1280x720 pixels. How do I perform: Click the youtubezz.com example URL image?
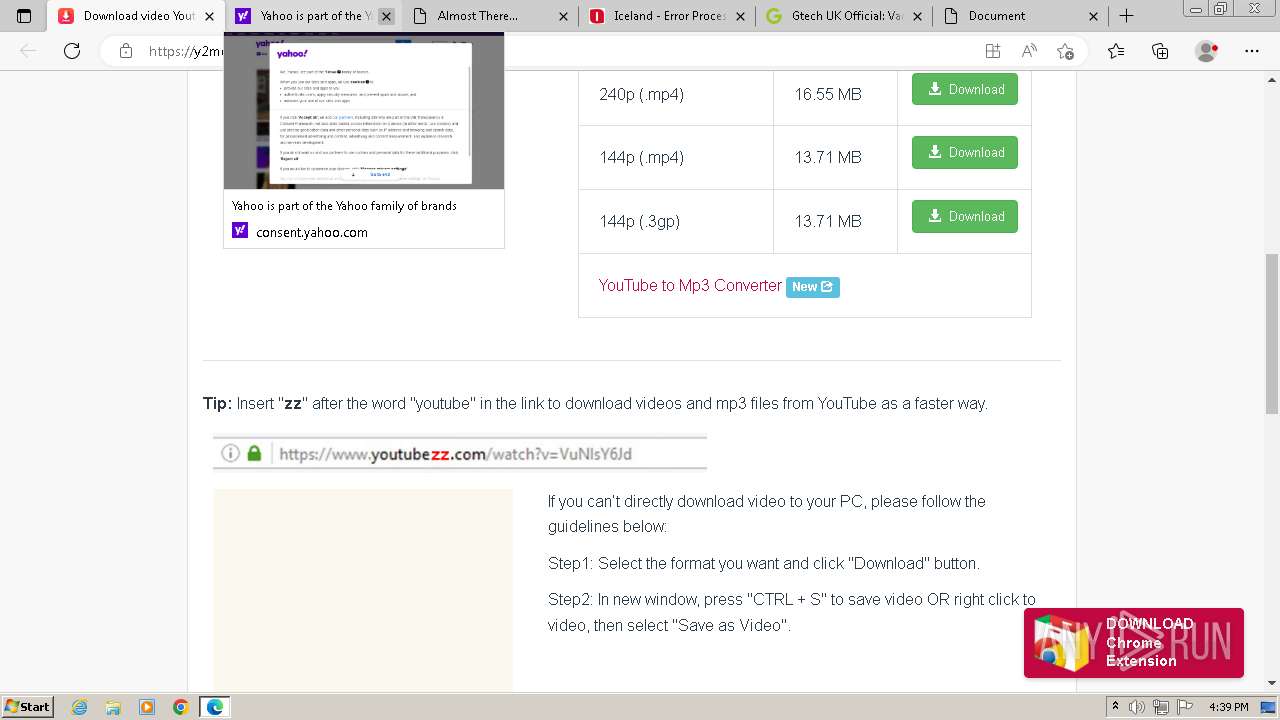[x=460, y=453]
